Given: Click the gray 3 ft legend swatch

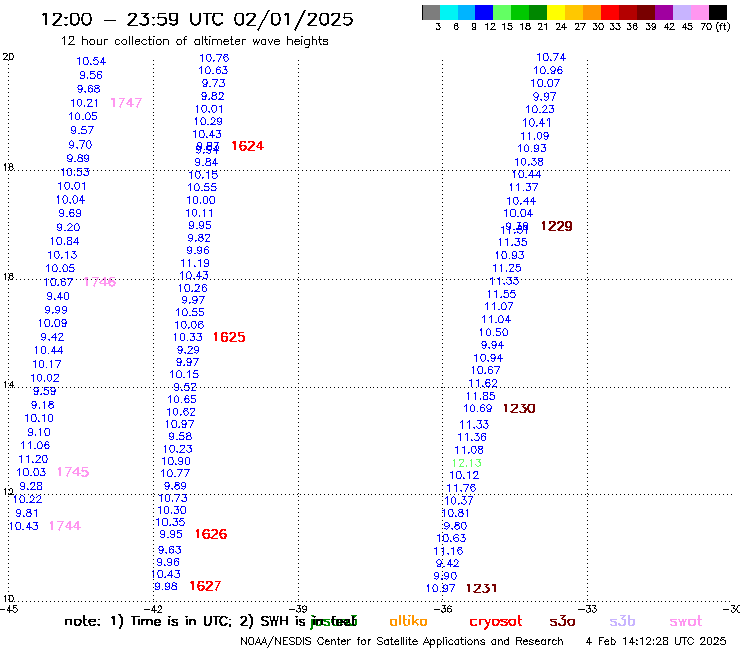Looking at the screenshot, I should pyautogui.click(x=431, y=12).
